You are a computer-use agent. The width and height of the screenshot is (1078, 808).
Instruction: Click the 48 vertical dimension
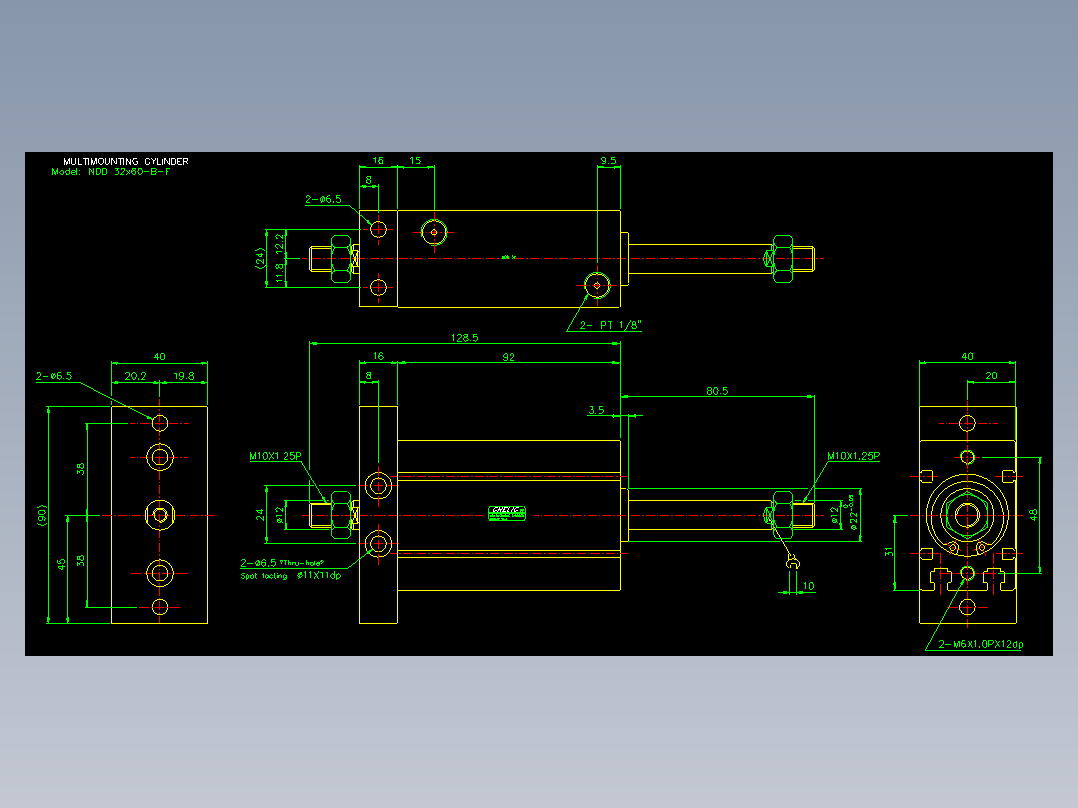coord(1033,514)
